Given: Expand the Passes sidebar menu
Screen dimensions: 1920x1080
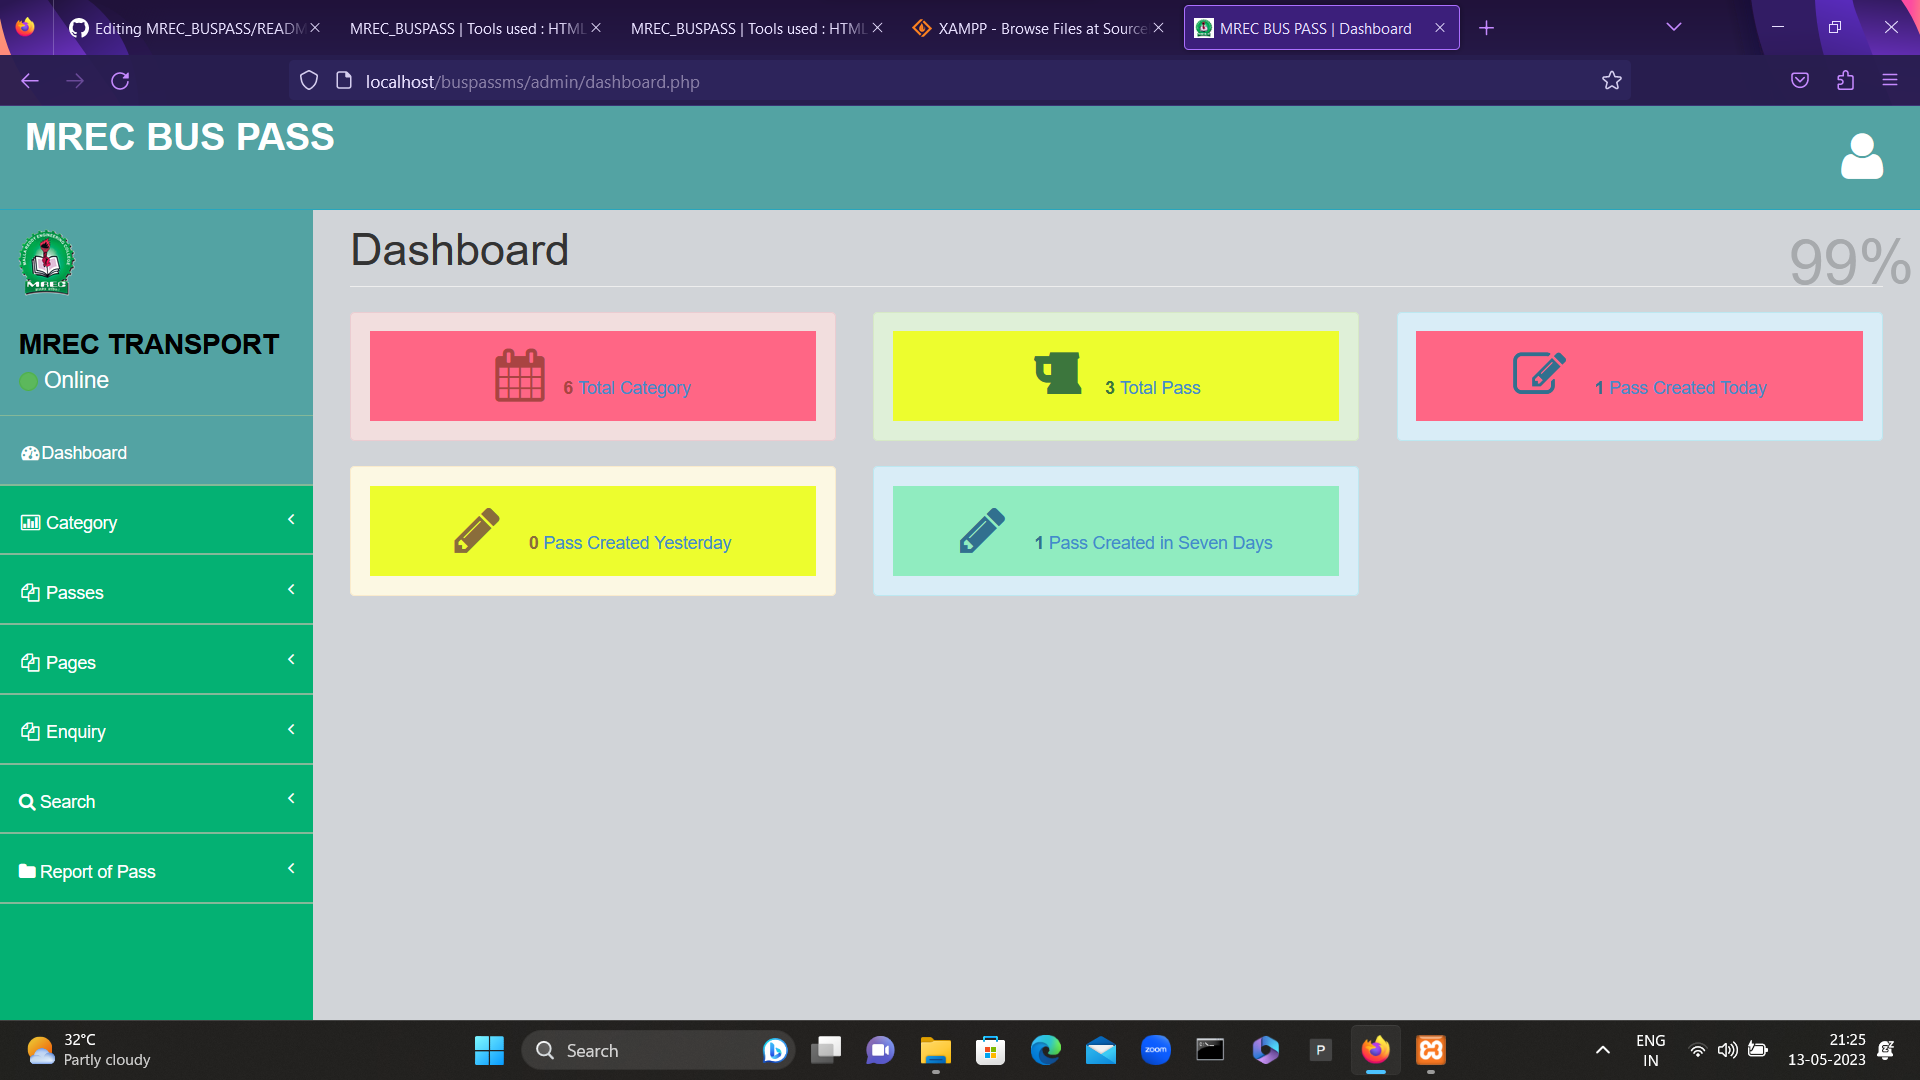Looking at the screenshot, I should [x=291, y=589].
